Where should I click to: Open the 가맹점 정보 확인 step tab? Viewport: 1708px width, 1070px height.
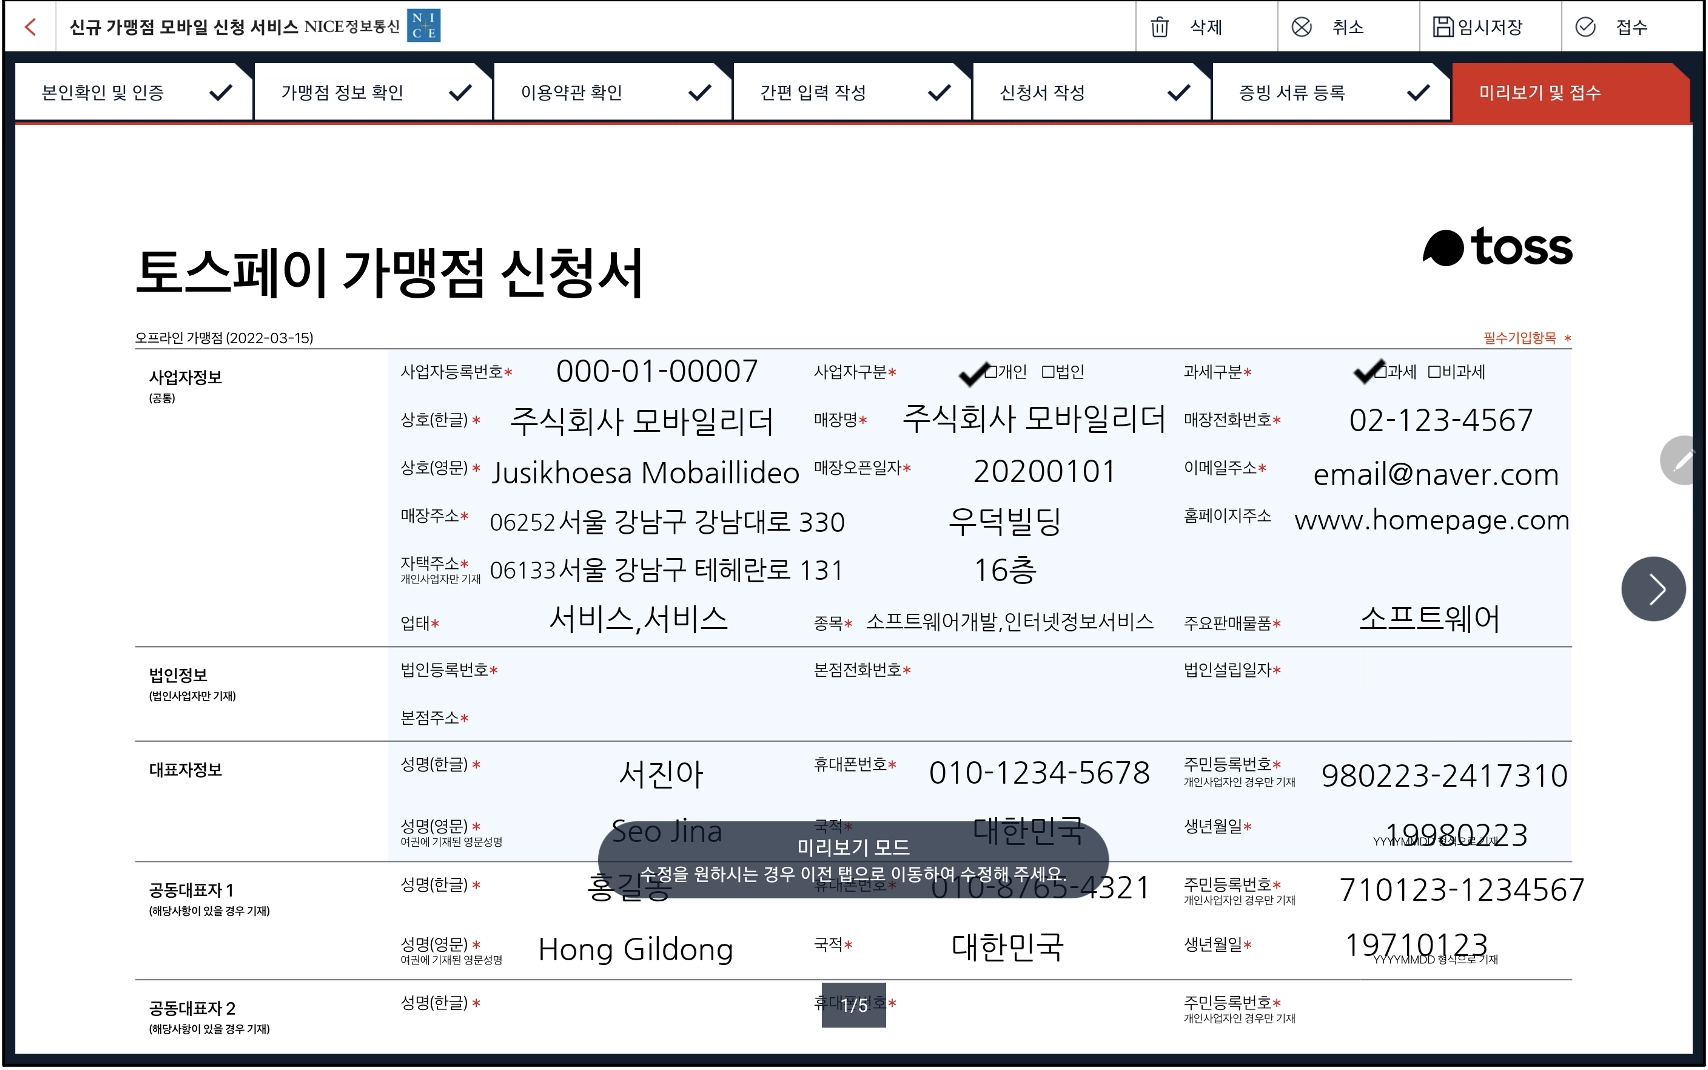click(373, 92)
